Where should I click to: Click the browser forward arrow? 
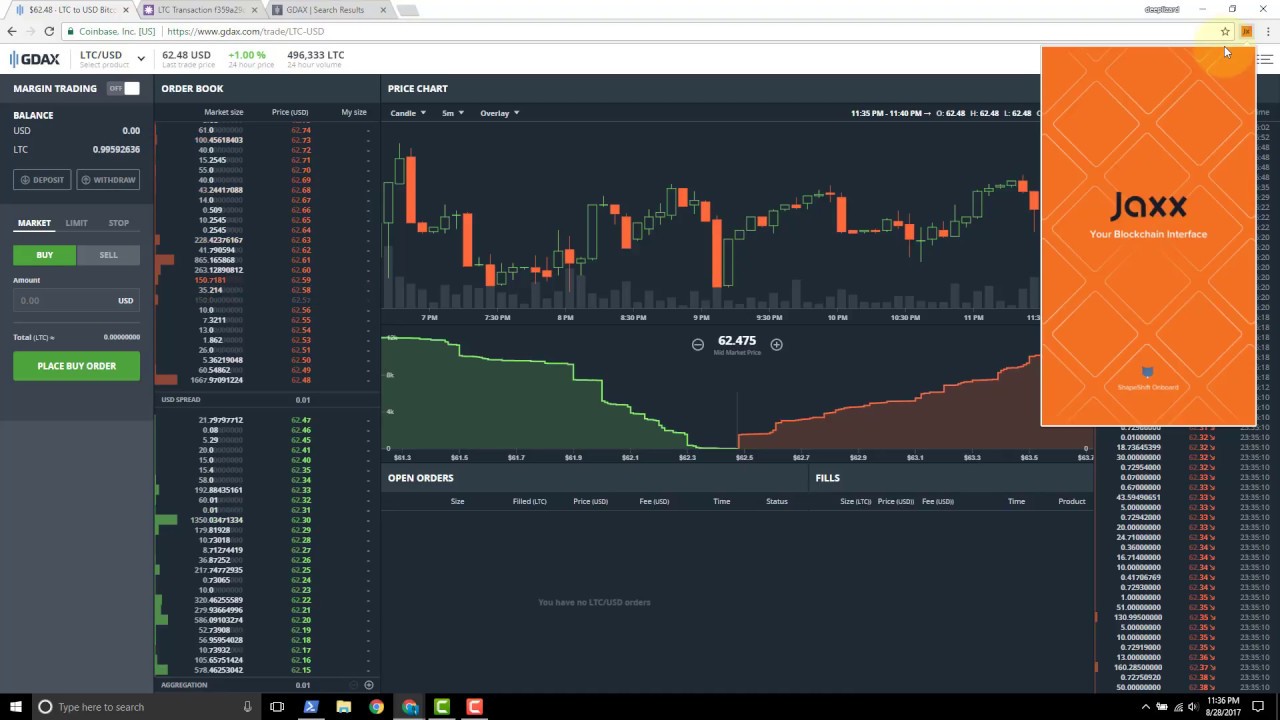tap(33, 31)
